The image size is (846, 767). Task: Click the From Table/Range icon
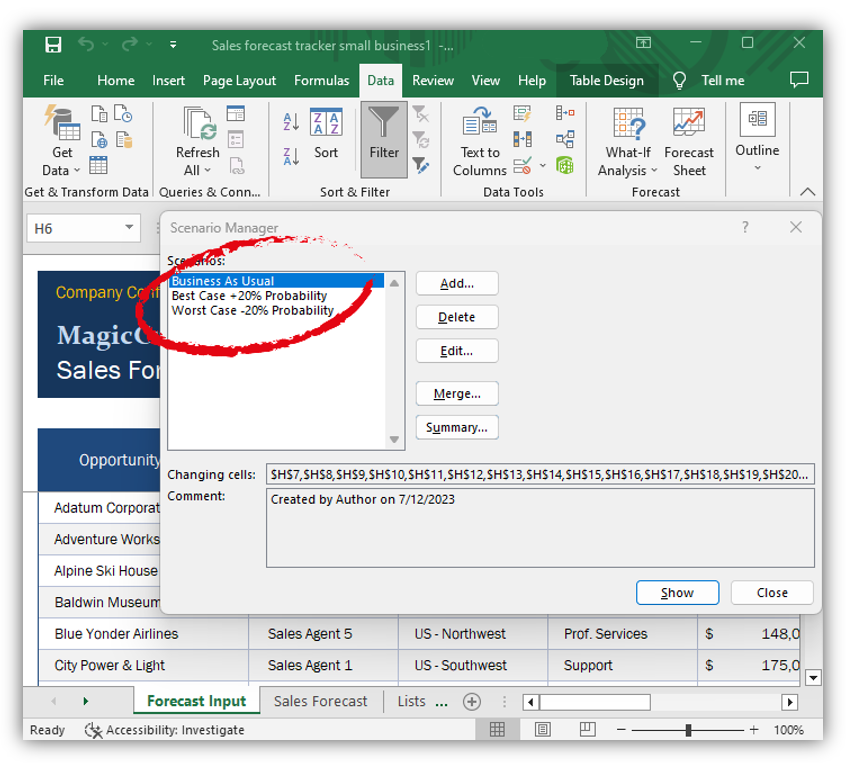98,165
